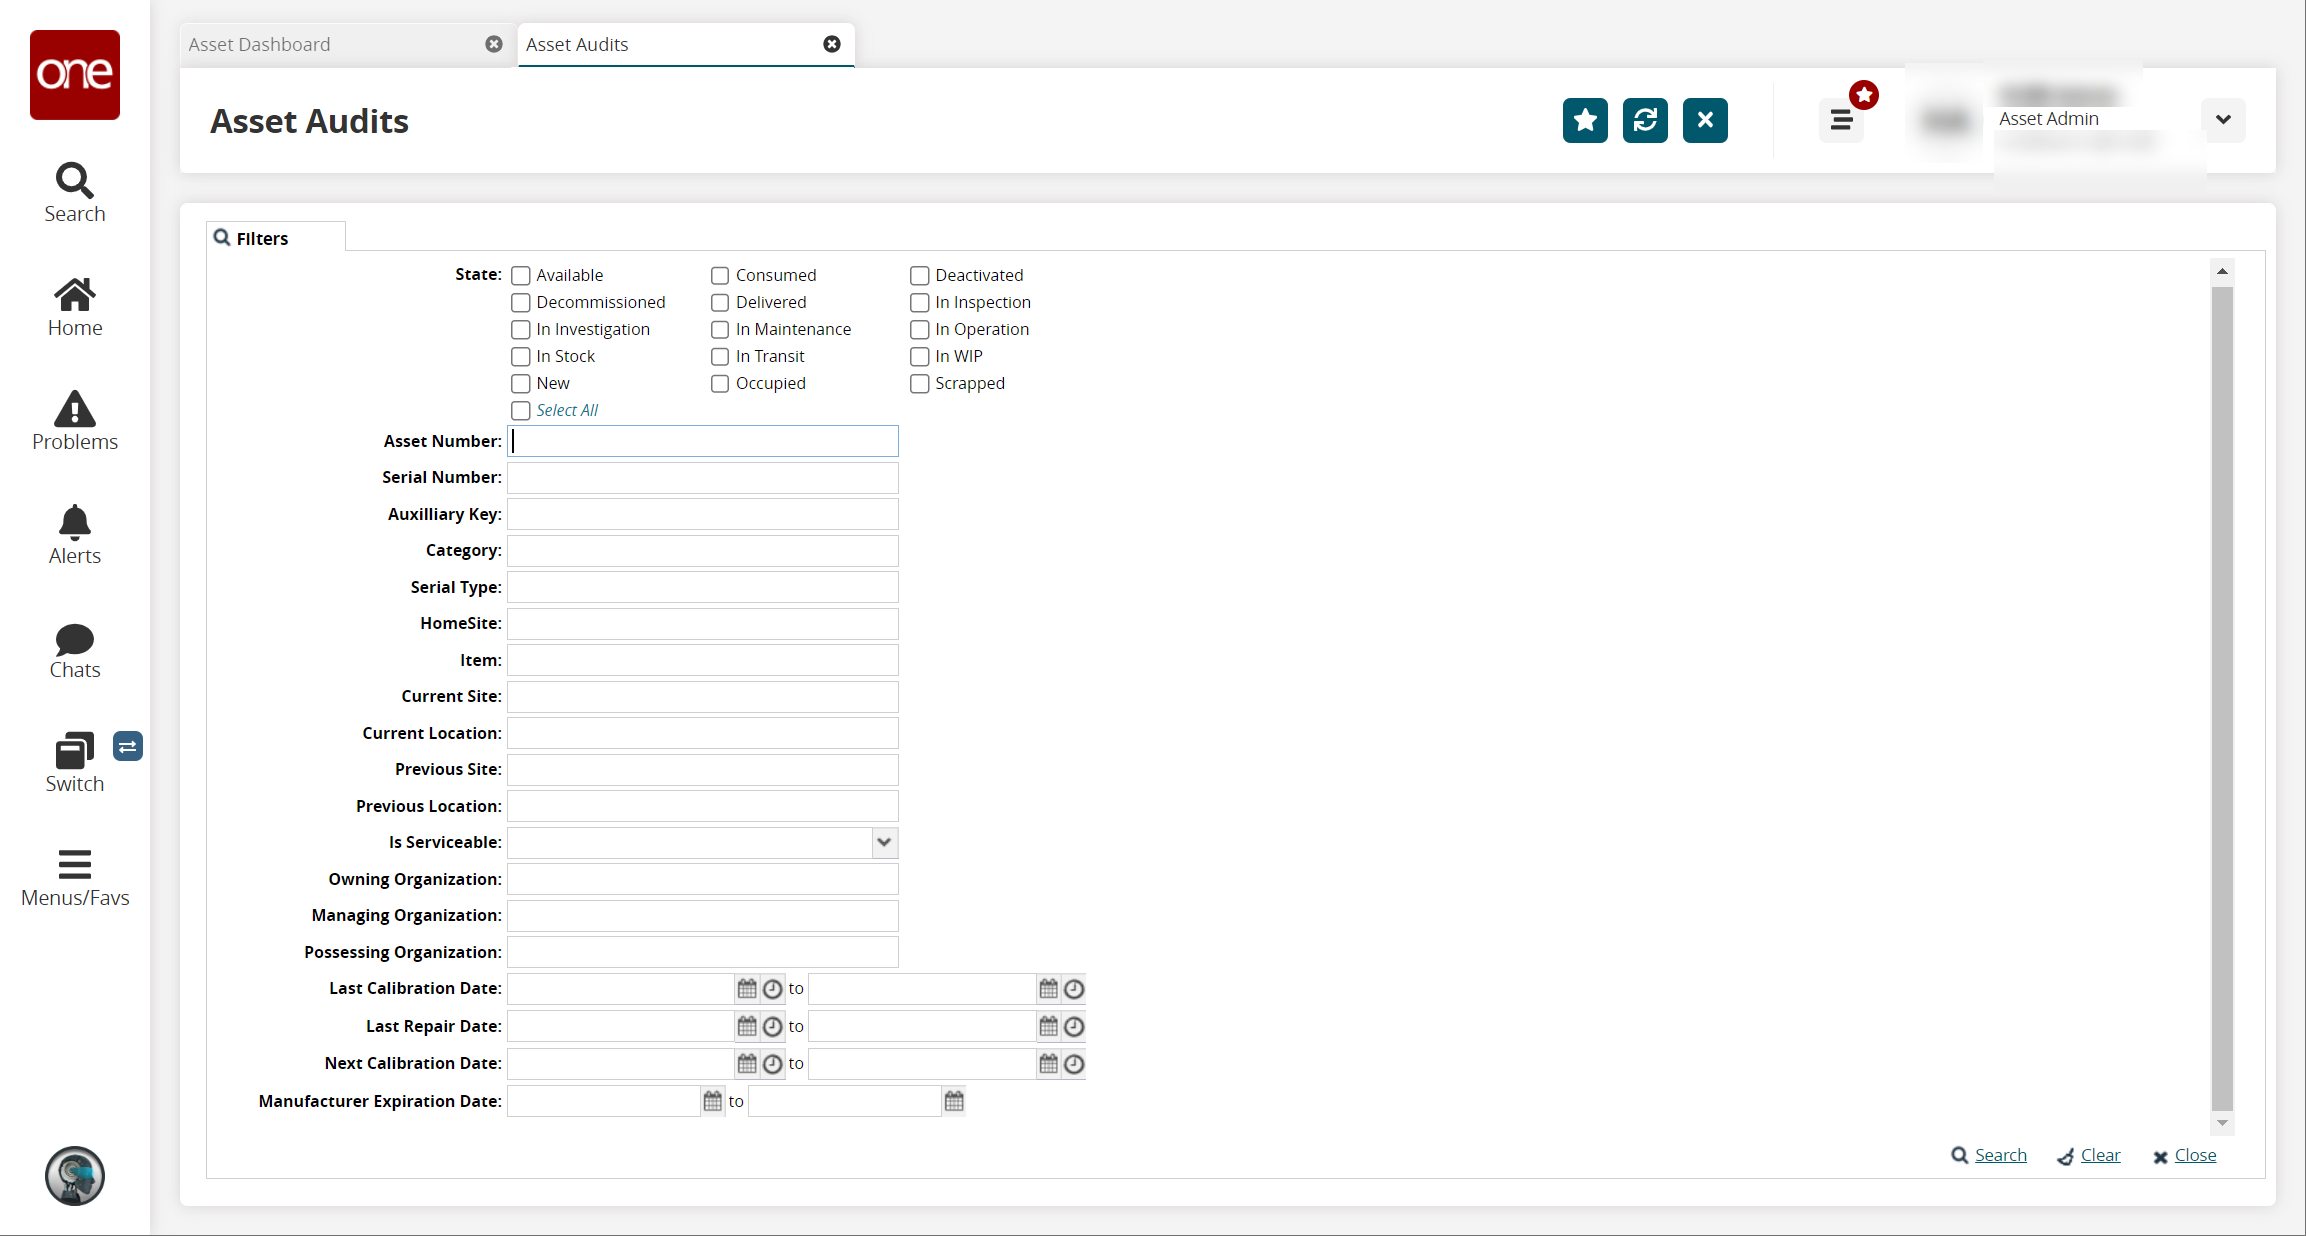
Task: Close the Asset Audits tab
Action: click(x=832, y=44)
